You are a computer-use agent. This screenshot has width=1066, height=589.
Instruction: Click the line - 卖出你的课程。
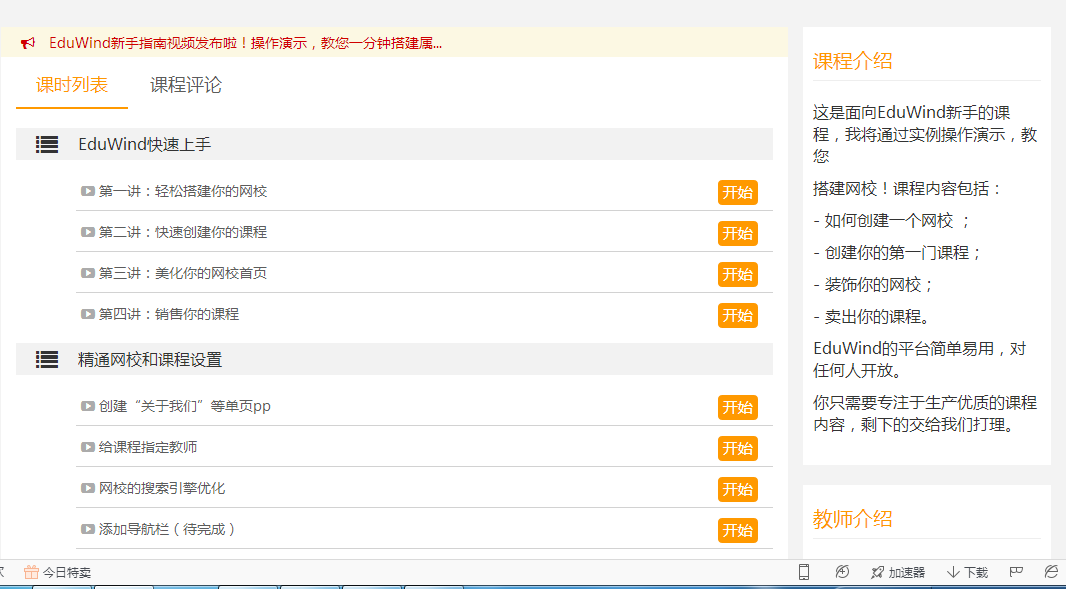pos(872,316)
